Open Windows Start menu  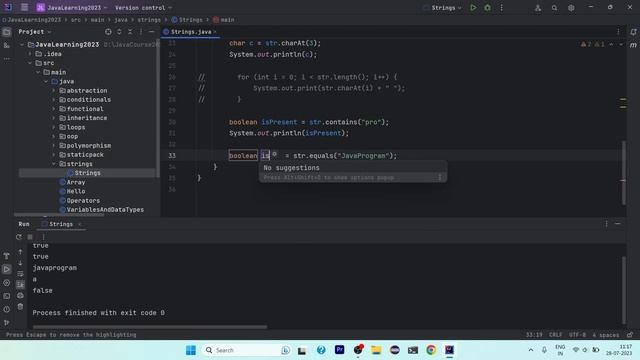[191, 350]
